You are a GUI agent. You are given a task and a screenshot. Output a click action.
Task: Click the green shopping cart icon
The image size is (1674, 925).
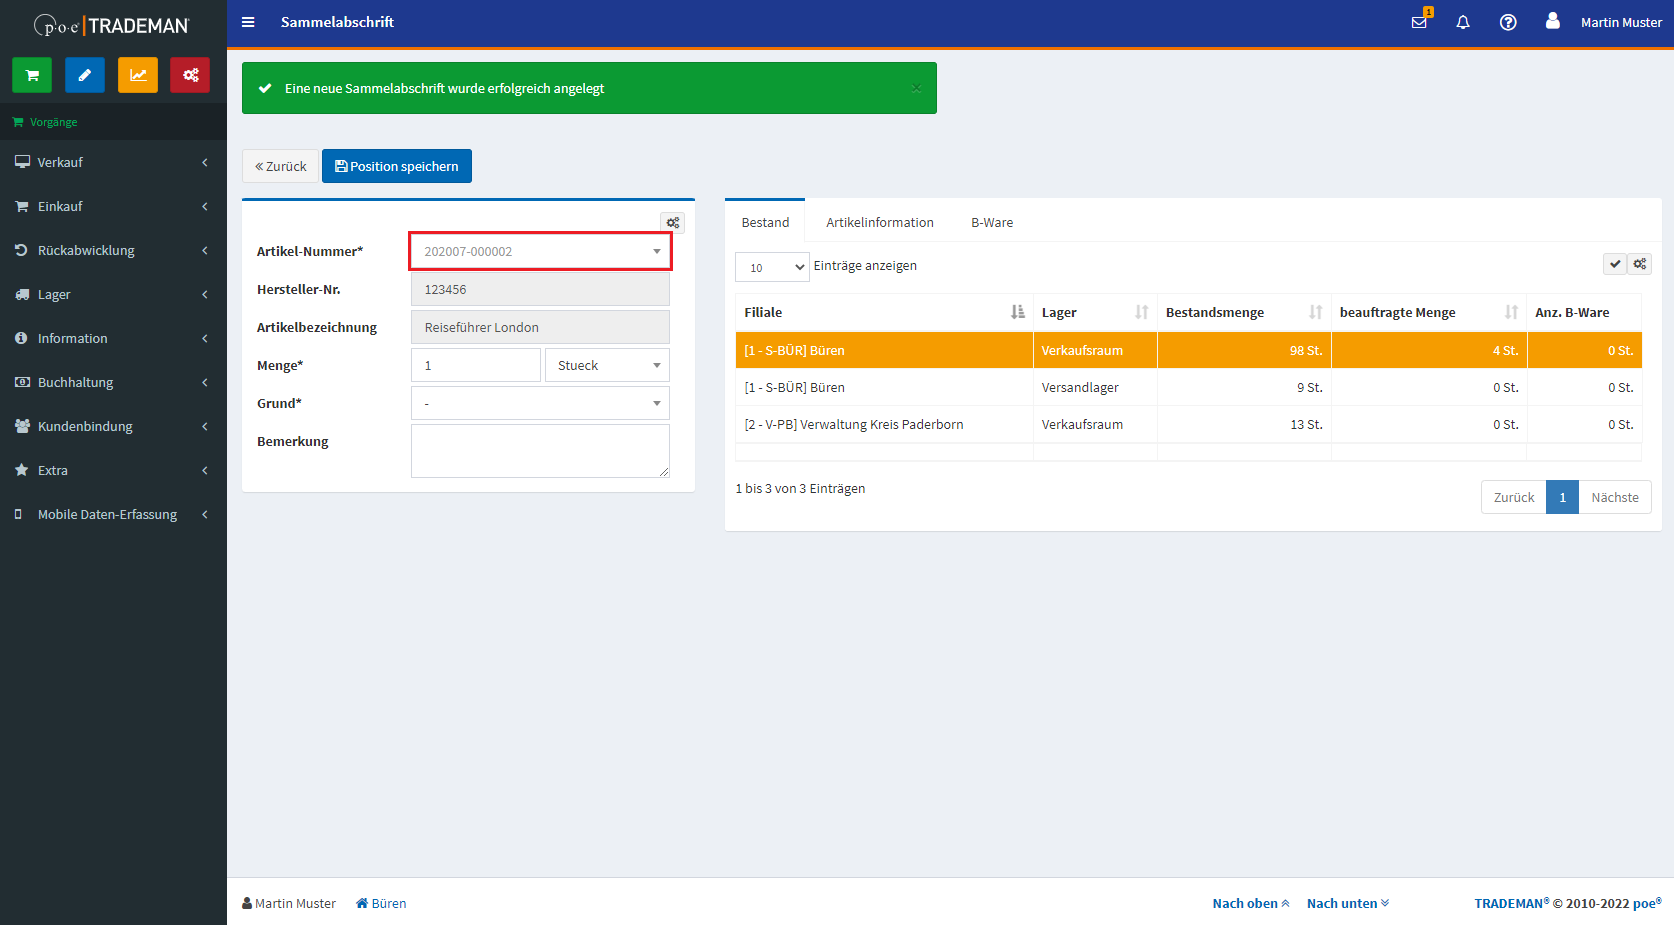click(x=32, y=75)
